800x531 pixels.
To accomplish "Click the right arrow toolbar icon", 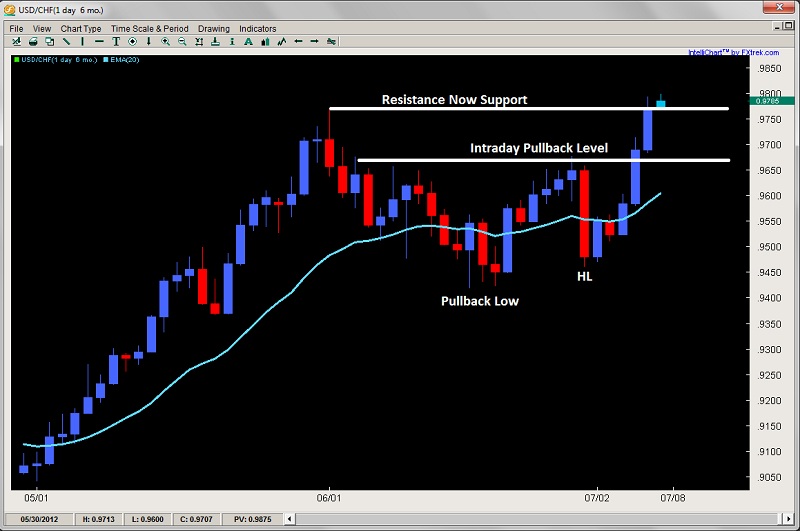I will 315,41.
